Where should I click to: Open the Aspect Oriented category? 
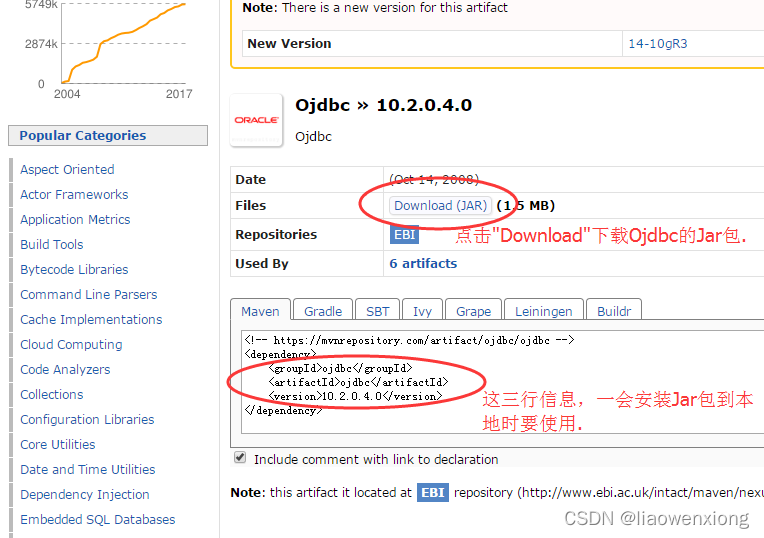[67, 170]
